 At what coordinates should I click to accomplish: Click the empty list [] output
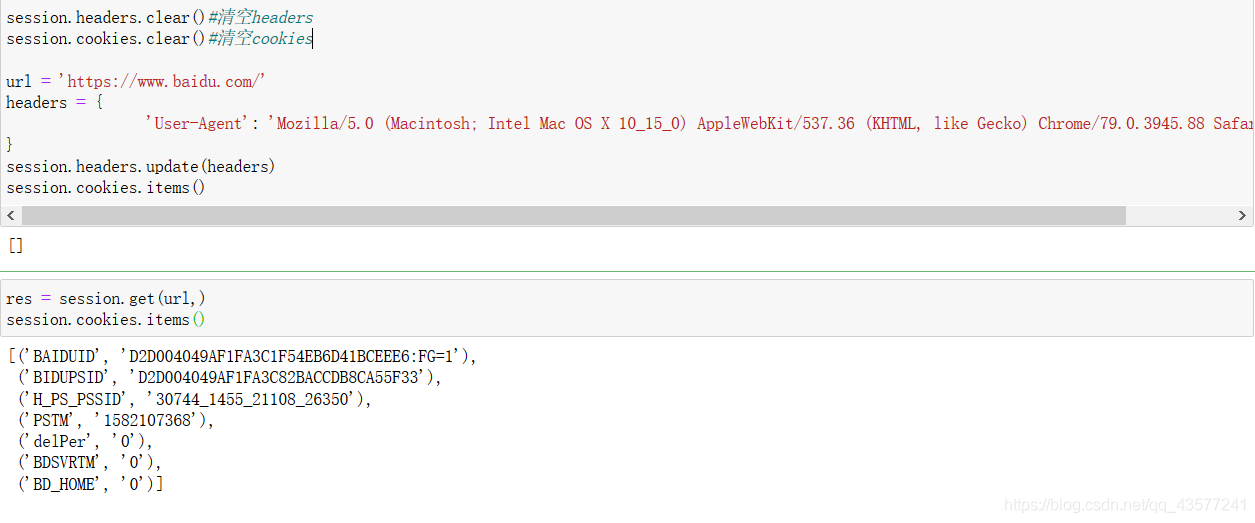(15, 246)
